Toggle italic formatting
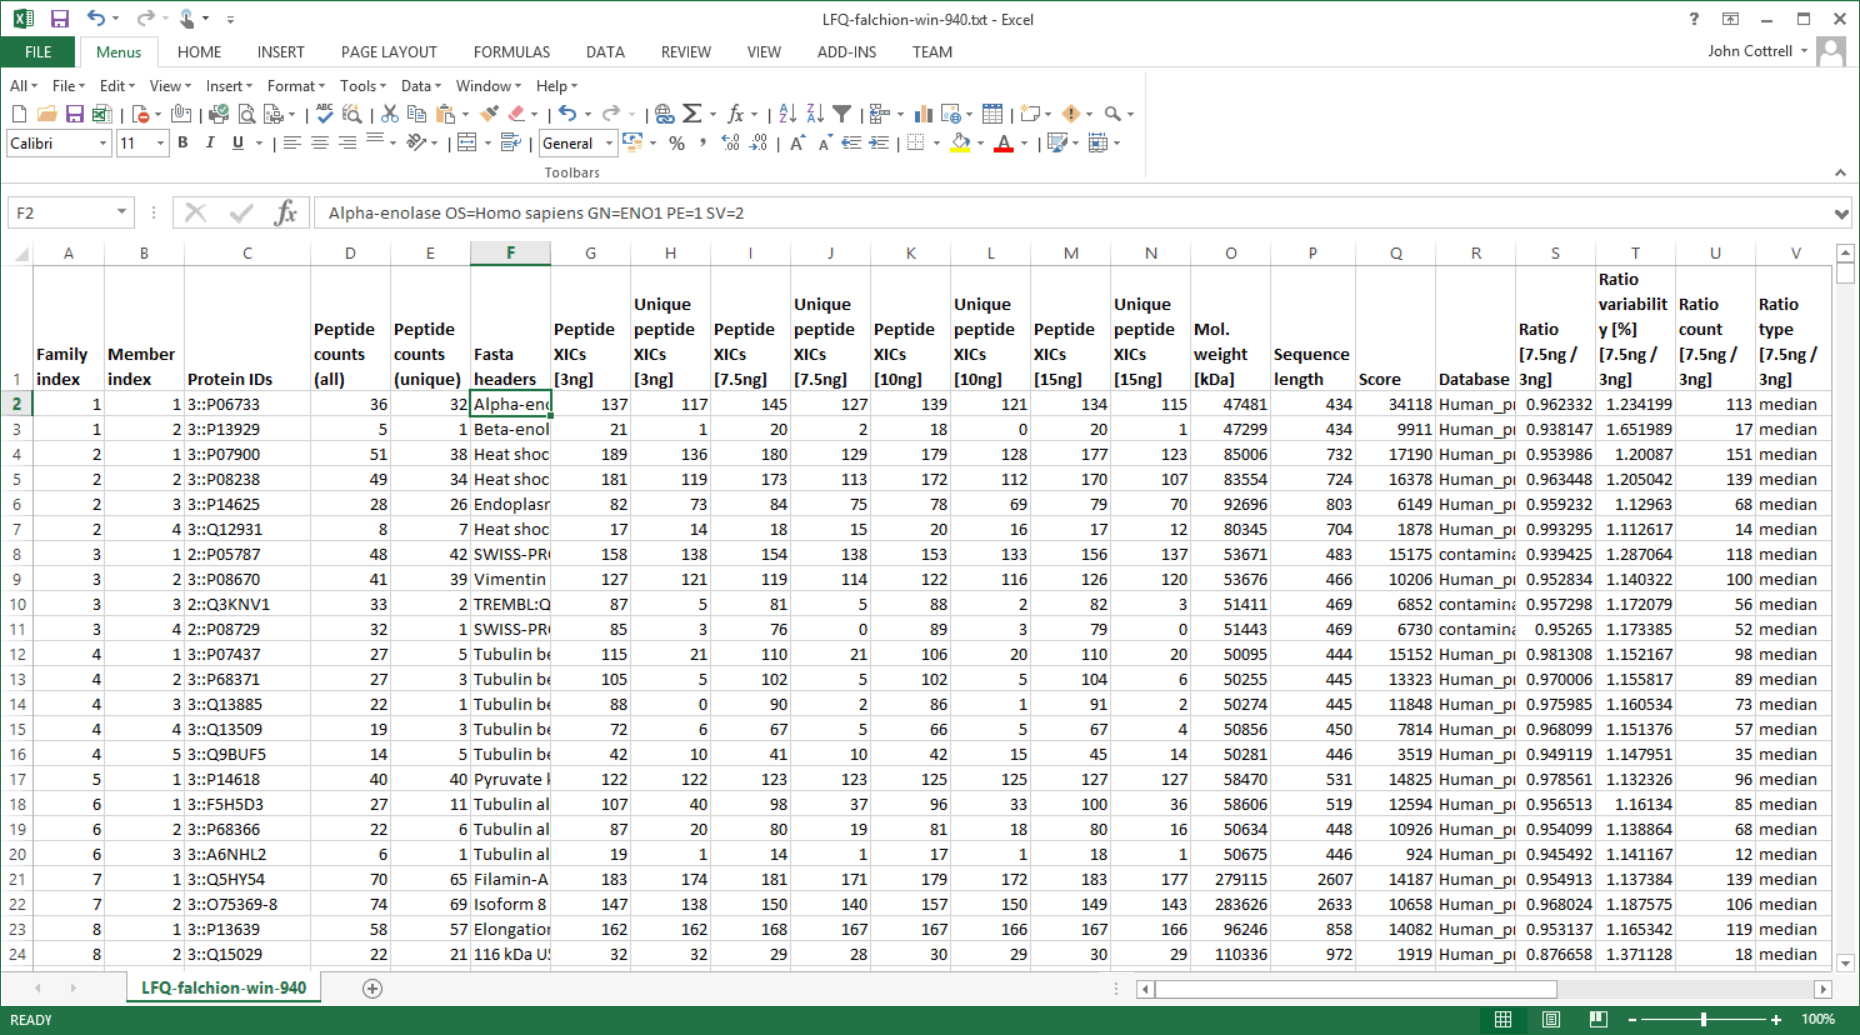The width and height of the screenshot is (1860, 1035). (x=210, y=143)
